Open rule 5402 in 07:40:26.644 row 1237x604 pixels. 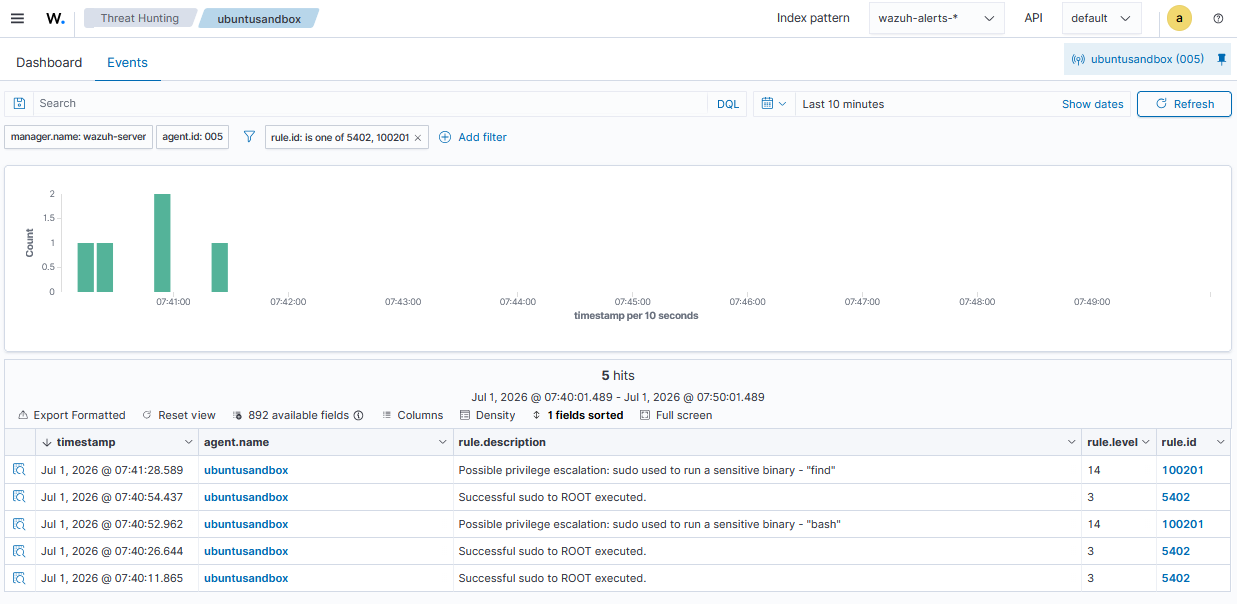pyautogui.click(x=1175, y=551)
